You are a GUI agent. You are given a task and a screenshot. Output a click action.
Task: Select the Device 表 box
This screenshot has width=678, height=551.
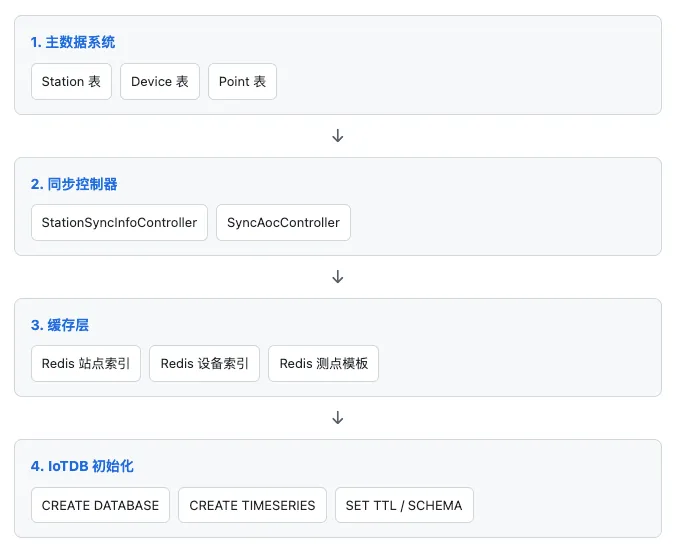pyautogui.click(x=160, y=82)
